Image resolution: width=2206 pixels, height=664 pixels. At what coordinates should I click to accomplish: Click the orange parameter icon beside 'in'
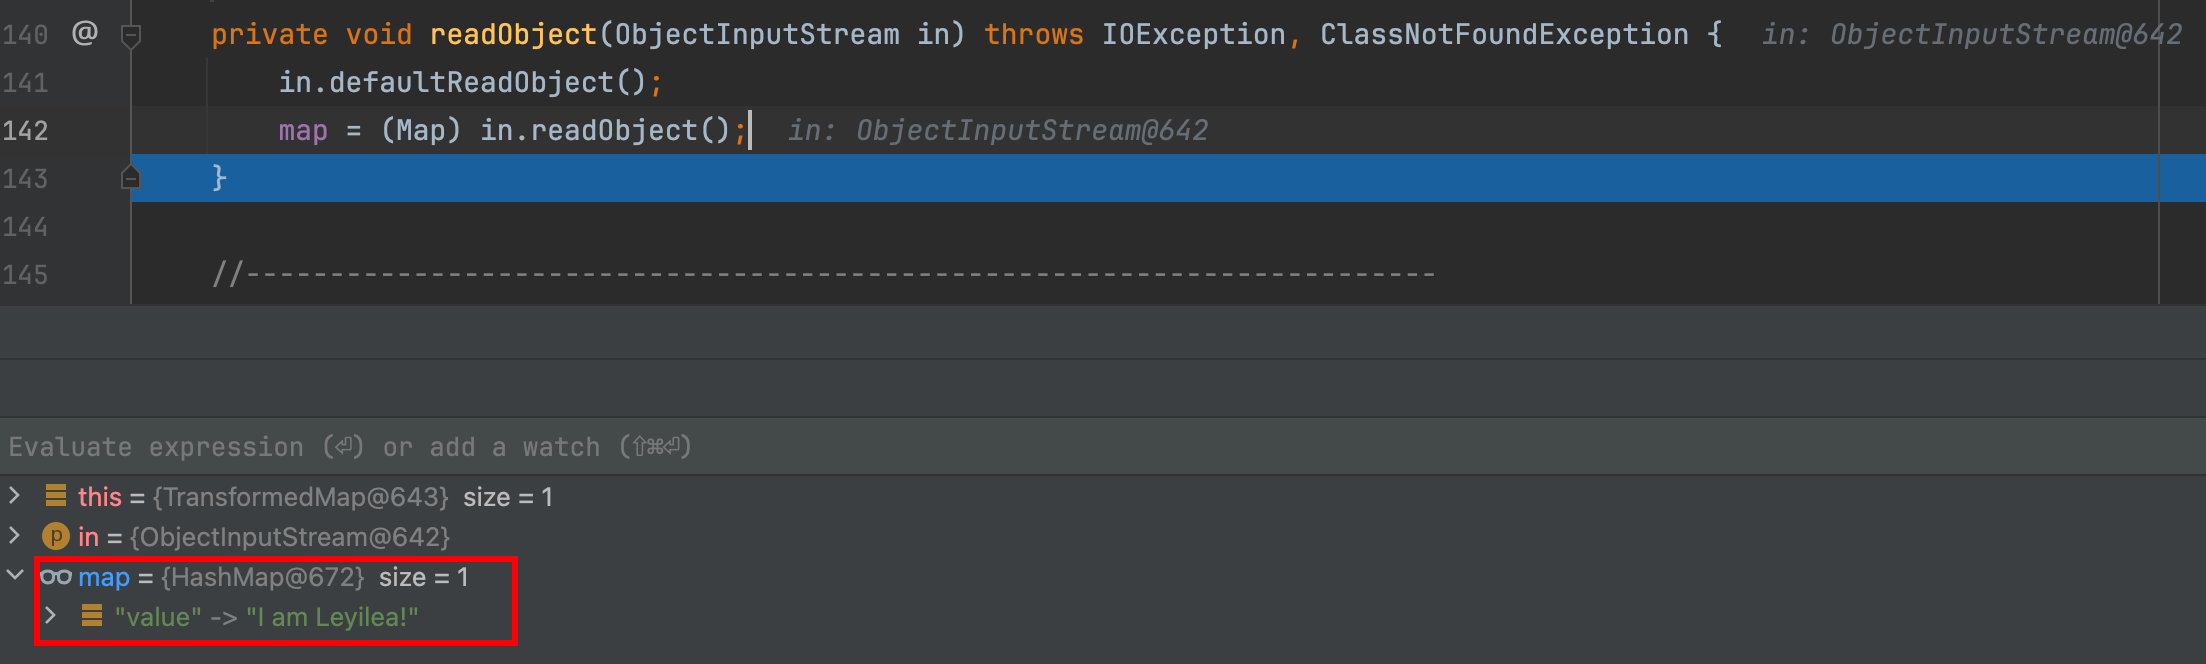point(56,537)
